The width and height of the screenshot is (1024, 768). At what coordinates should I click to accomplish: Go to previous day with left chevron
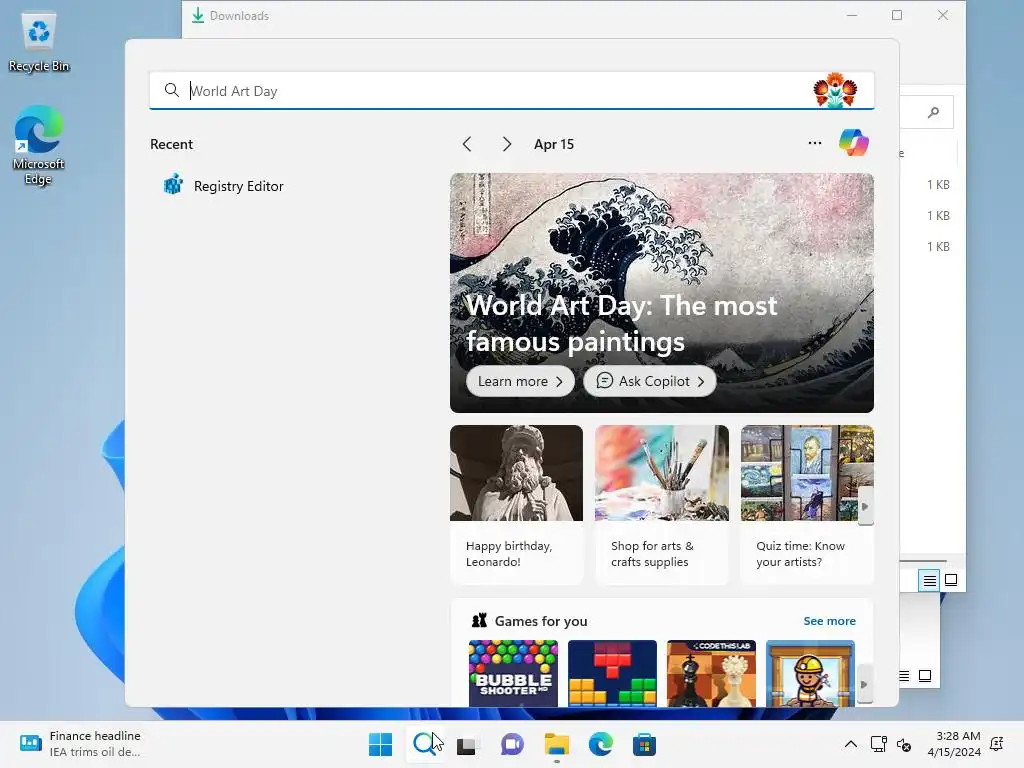pyautogui.click(x=467, y=144)
